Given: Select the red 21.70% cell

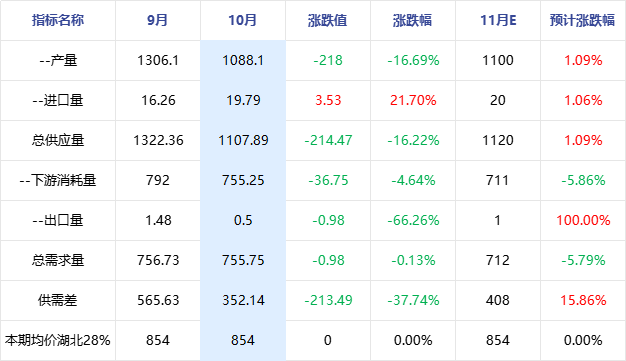Looking at the screenshot, I should (413, 100).
